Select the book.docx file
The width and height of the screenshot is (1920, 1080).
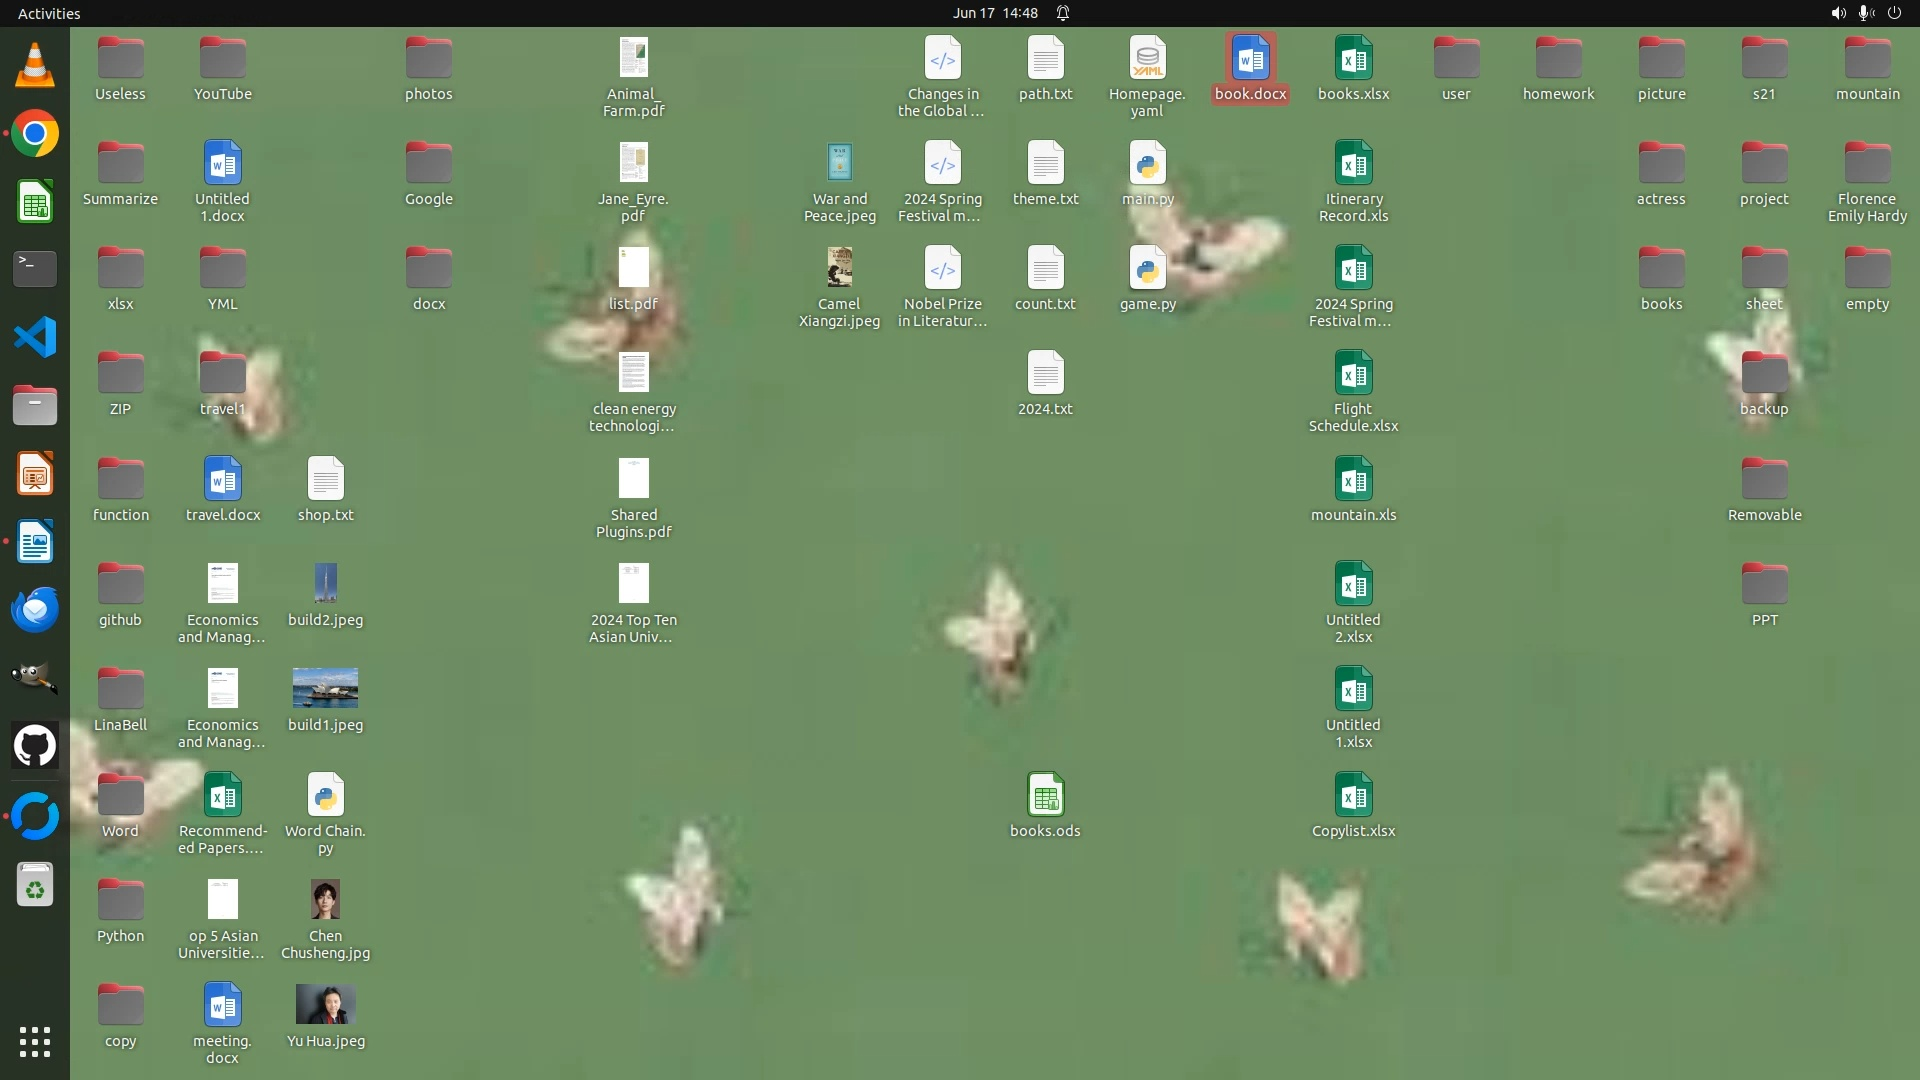[x=1250, y=60]
